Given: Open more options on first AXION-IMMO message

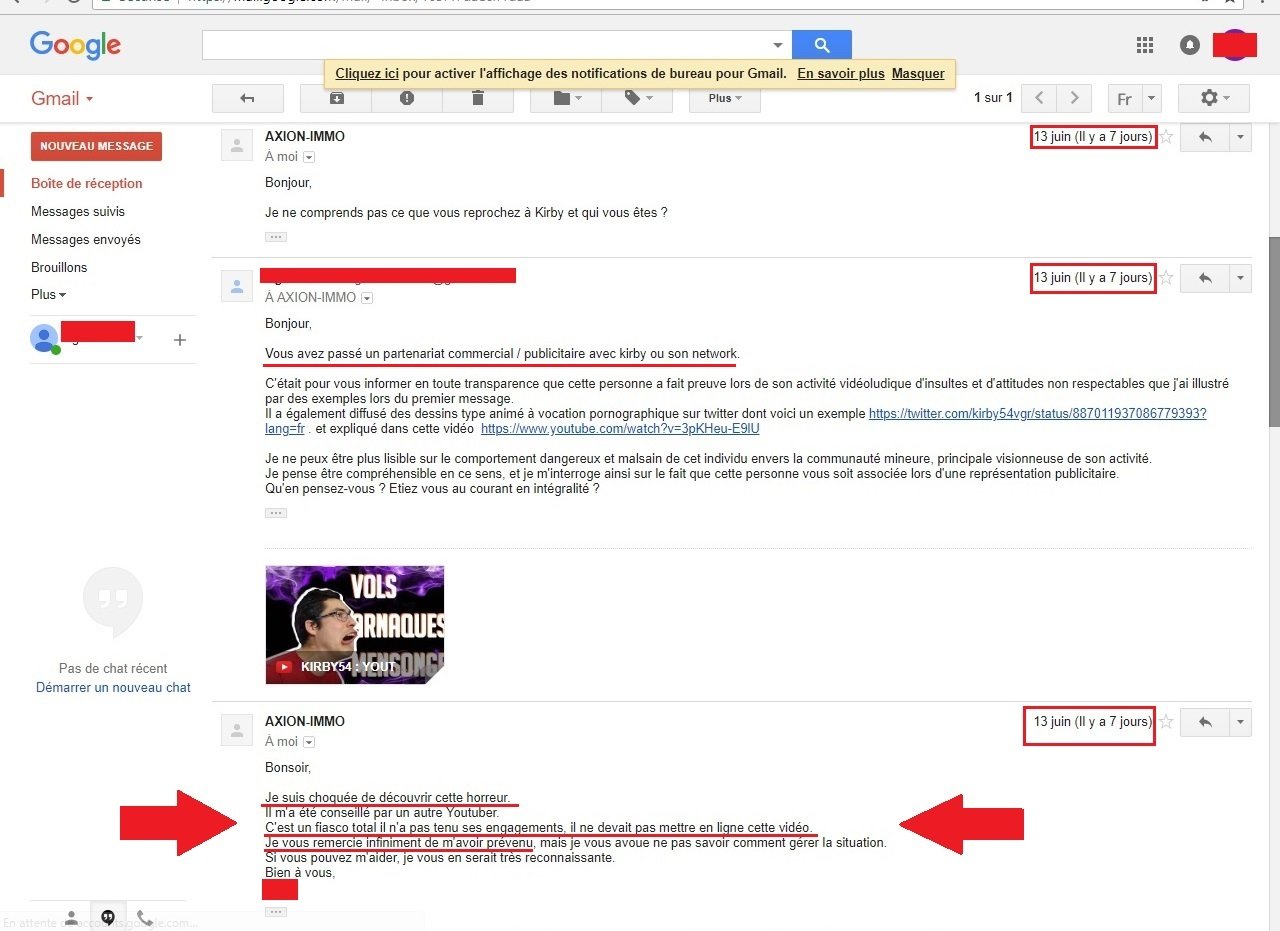Looking at the screenshot, I should [x=1241, y=138].
